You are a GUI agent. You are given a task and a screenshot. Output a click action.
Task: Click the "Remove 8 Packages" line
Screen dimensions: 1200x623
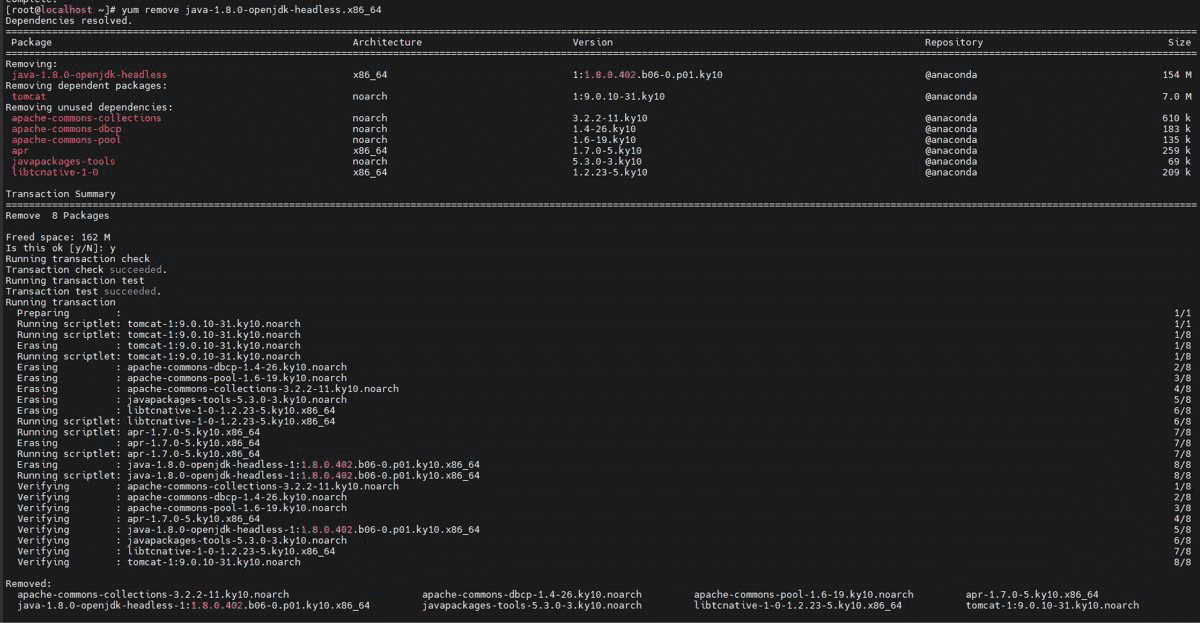click(x=57, y=215)
